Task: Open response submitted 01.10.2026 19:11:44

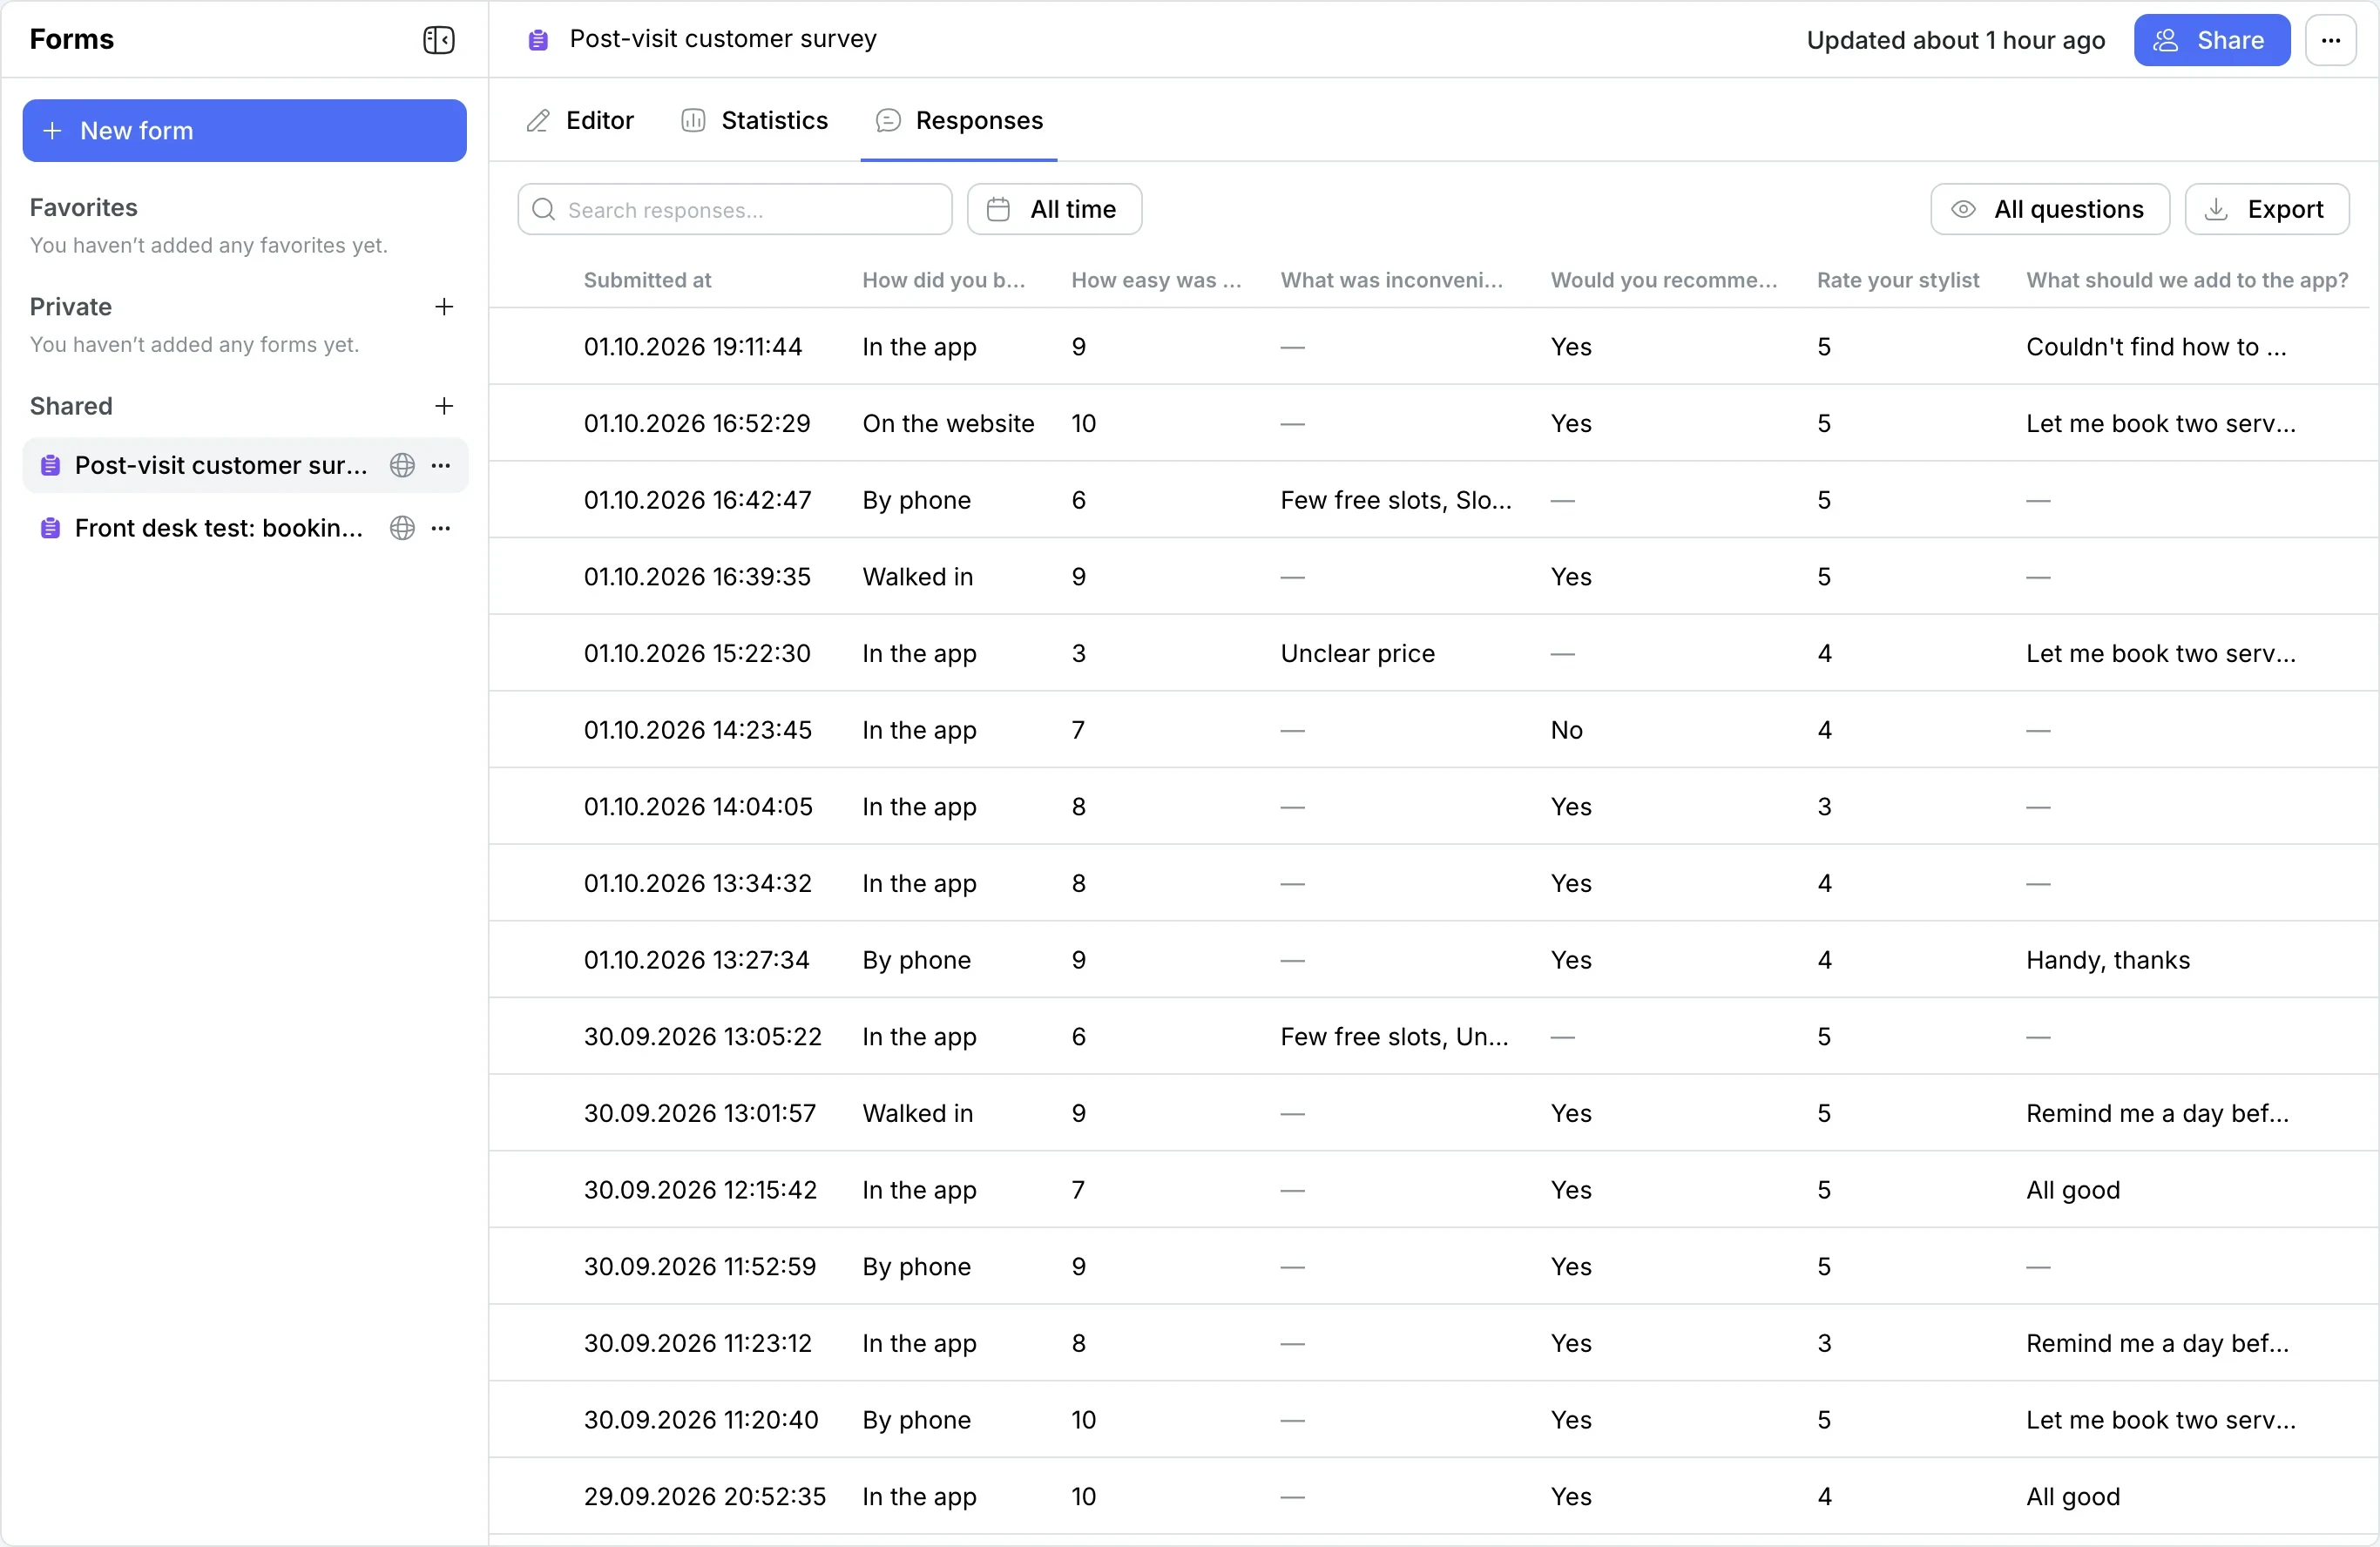Action: pos(1434,347)
